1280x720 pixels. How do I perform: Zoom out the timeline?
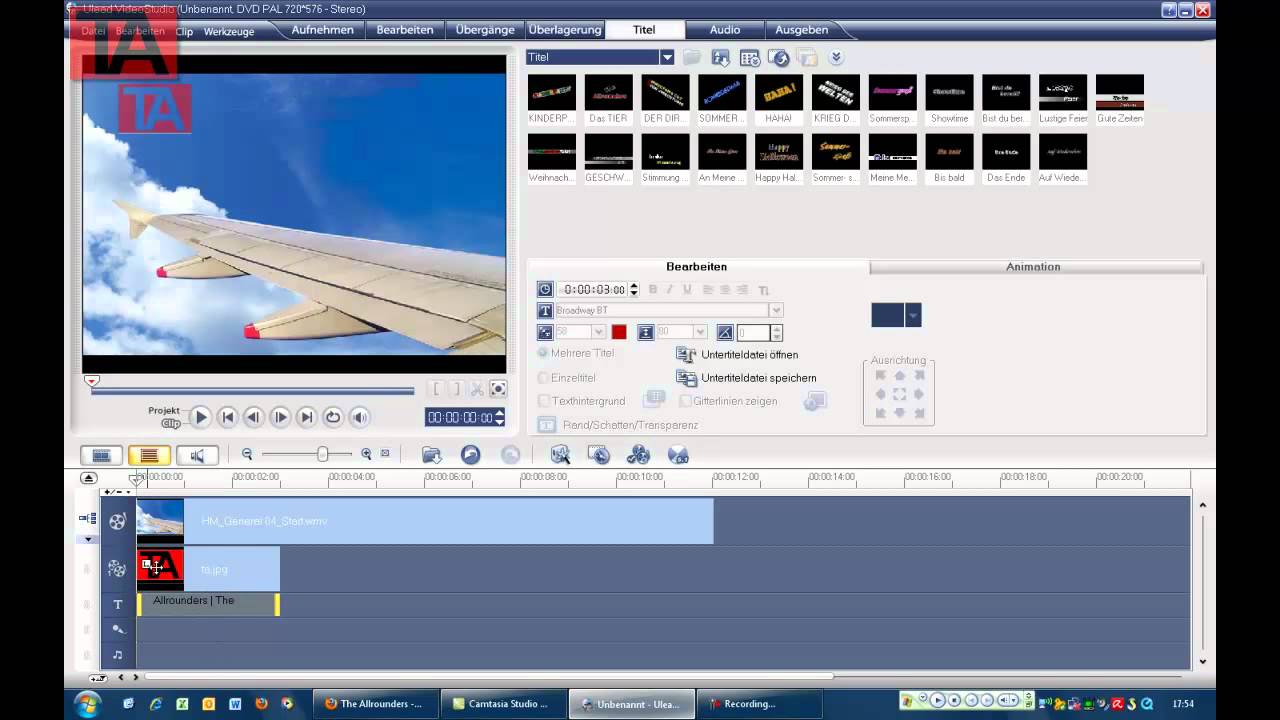(247, 454)
